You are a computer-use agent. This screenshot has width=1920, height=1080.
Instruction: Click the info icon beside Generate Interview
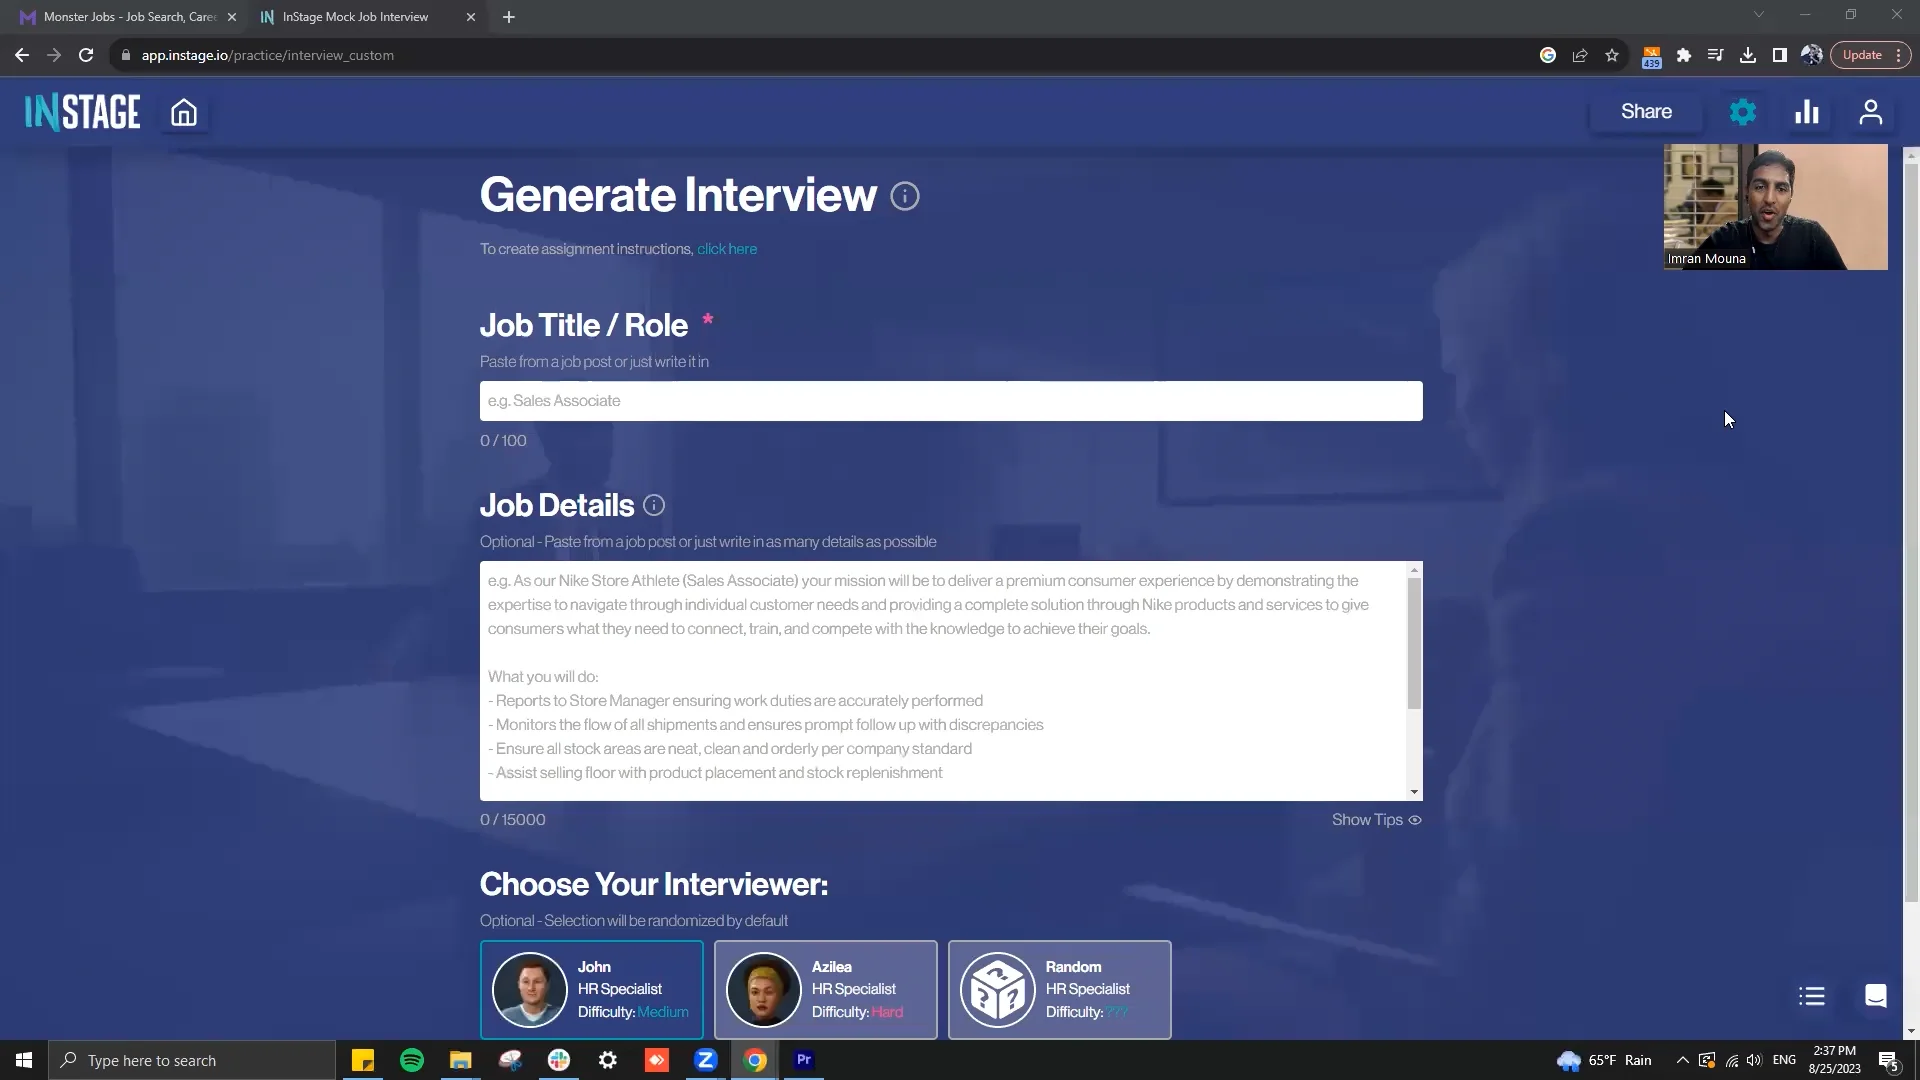pos(904,196)
